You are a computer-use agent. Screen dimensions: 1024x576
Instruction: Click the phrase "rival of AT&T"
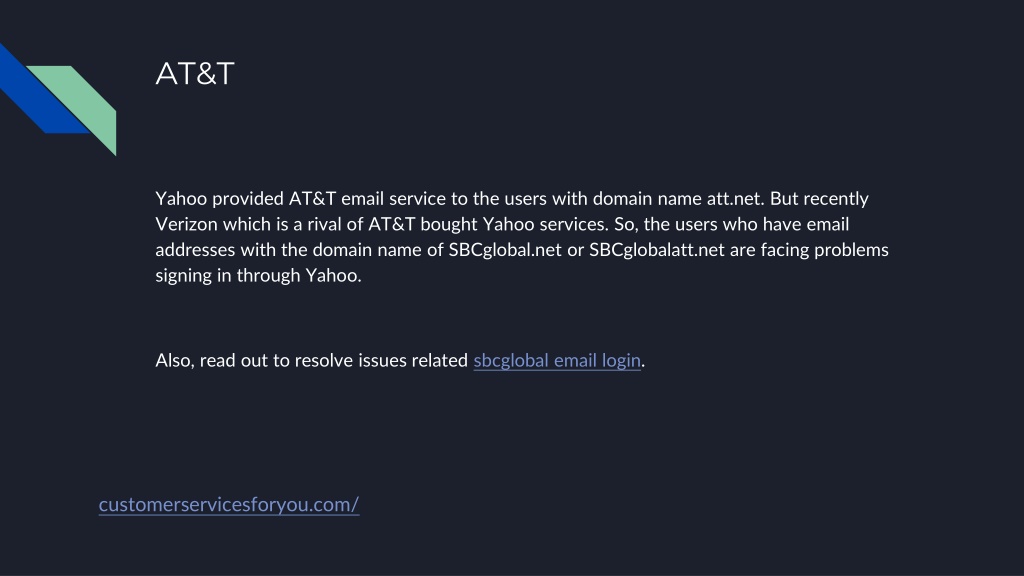click(x=361, y=224)
